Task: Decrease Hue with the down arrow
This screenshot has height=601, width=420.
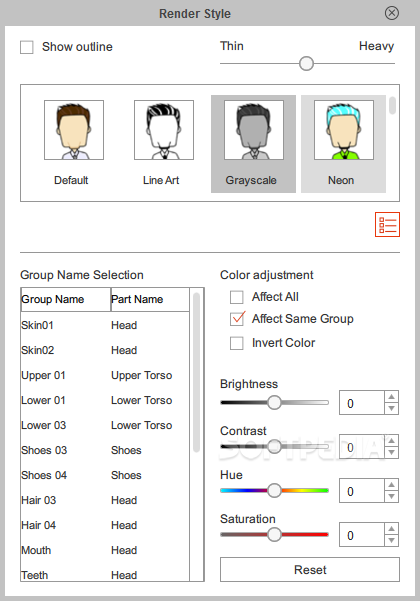Action: click(x=391, y=497)
